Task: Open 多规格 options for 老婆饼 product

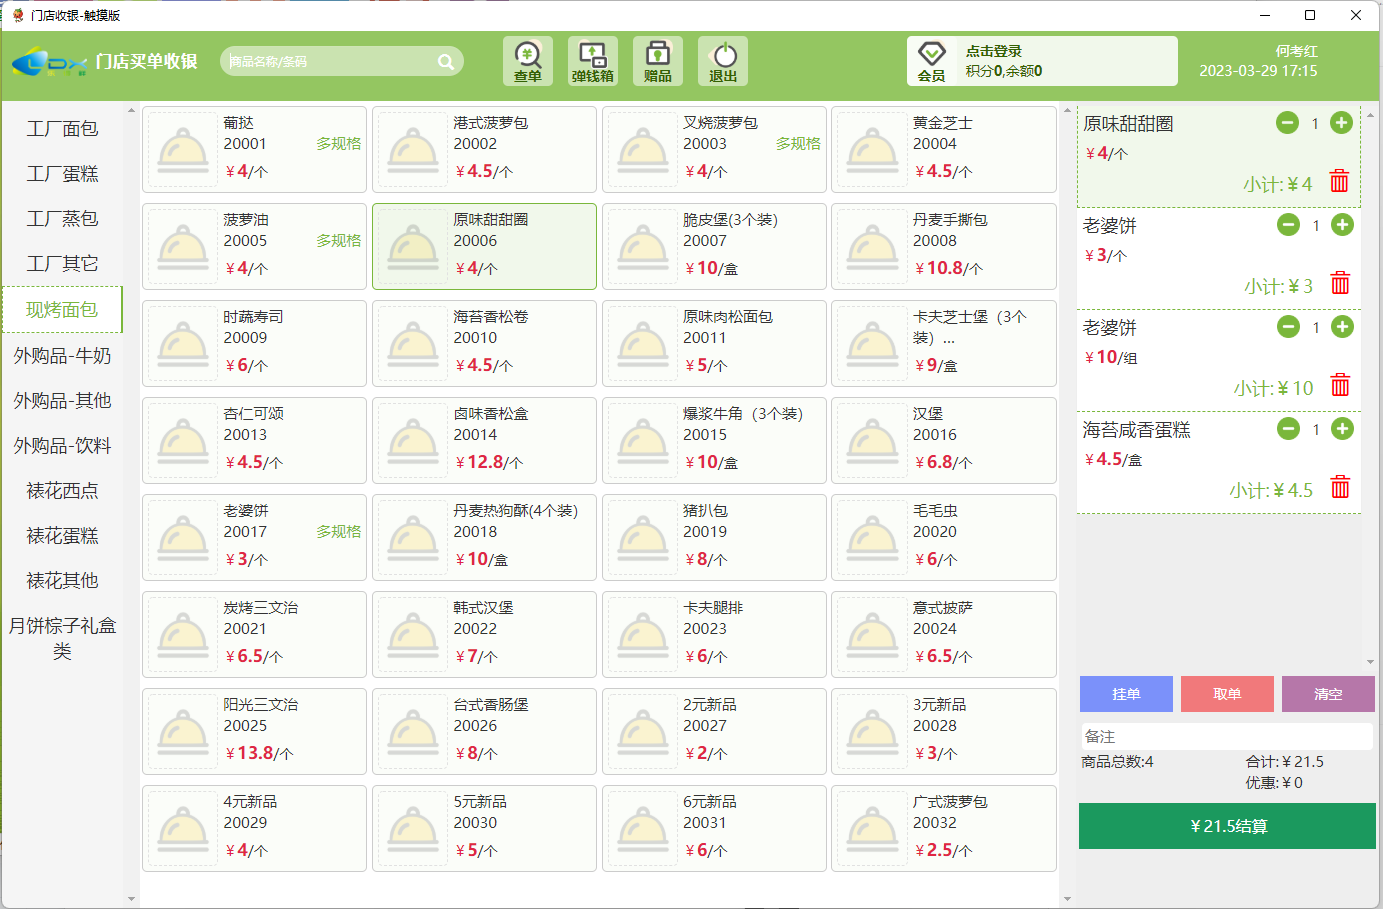Action: tap(339, 532)
